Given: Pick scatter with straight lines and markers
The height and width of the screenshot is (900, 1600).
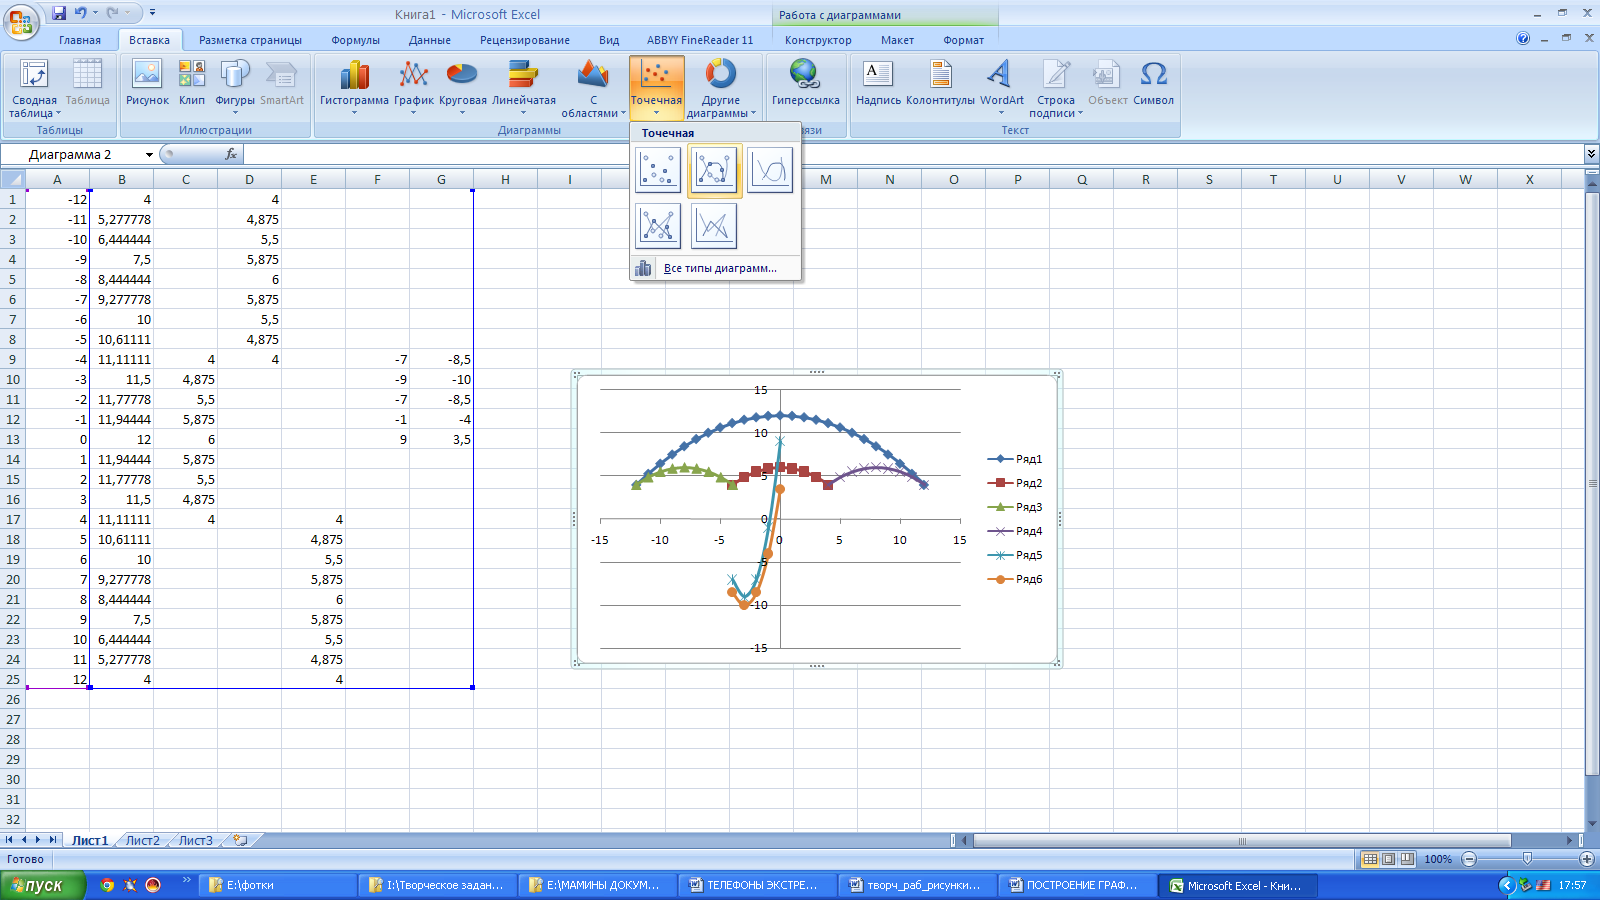Looking at the screenshot, I should coord(658,226).
